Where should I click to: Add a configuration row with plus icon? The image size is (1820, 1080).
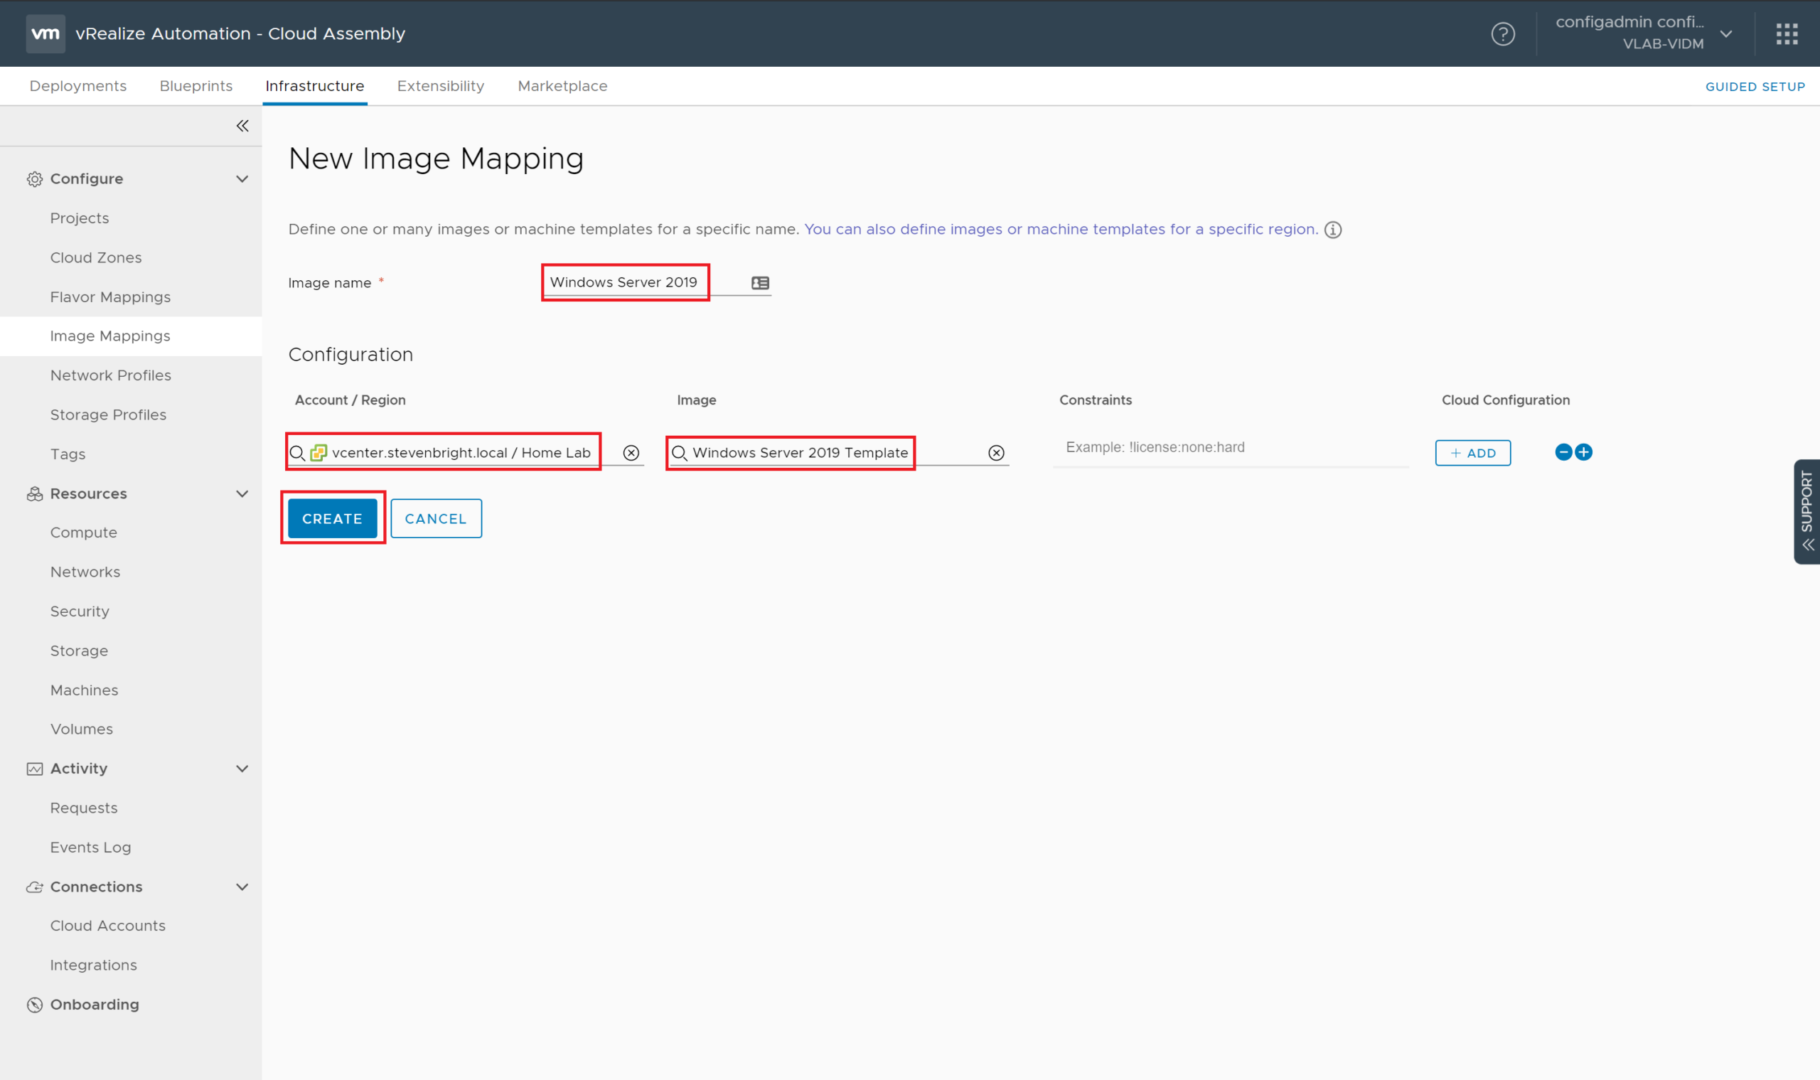1584,452
